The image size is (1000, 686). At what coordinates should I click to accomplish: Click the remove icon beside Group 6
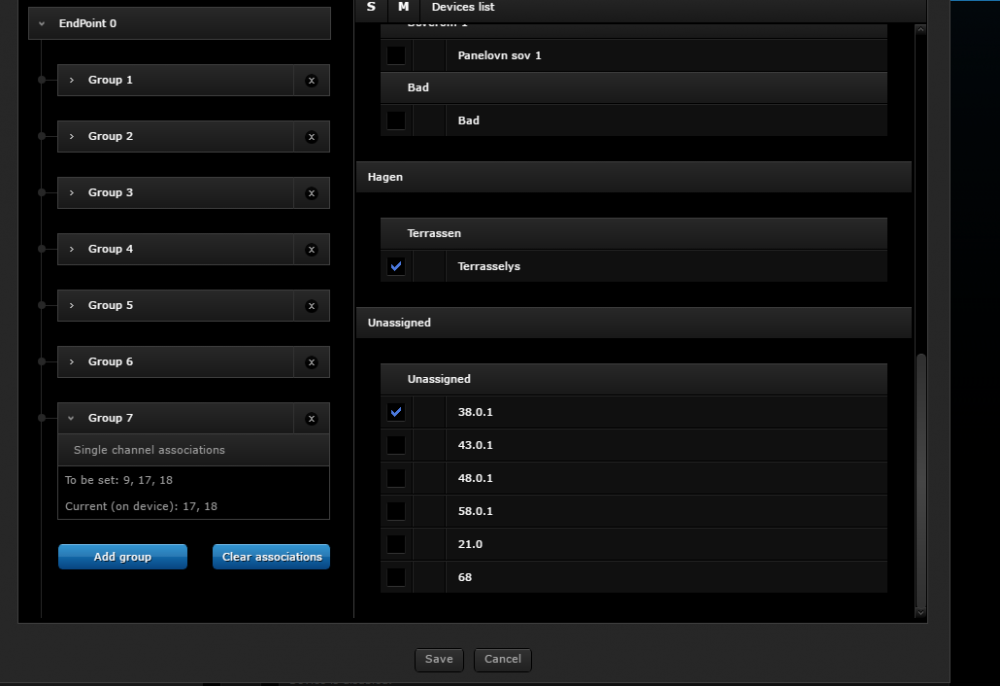click(311, 362)
